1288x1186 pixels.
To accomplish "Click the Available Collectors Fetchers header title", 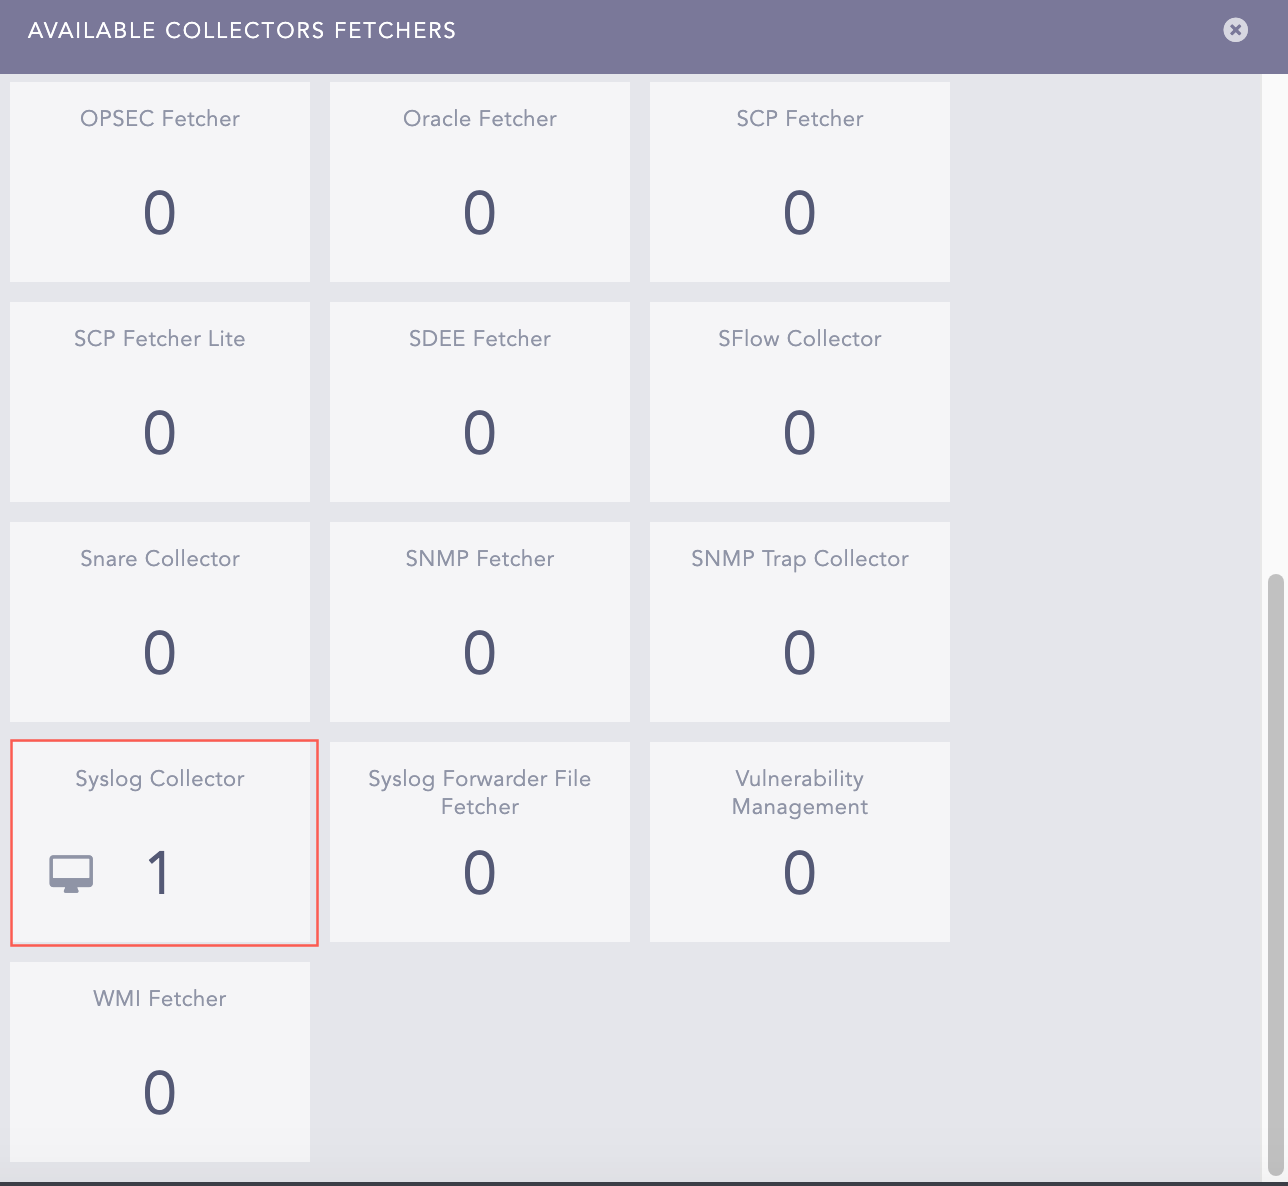I will (x=242, y=31).
